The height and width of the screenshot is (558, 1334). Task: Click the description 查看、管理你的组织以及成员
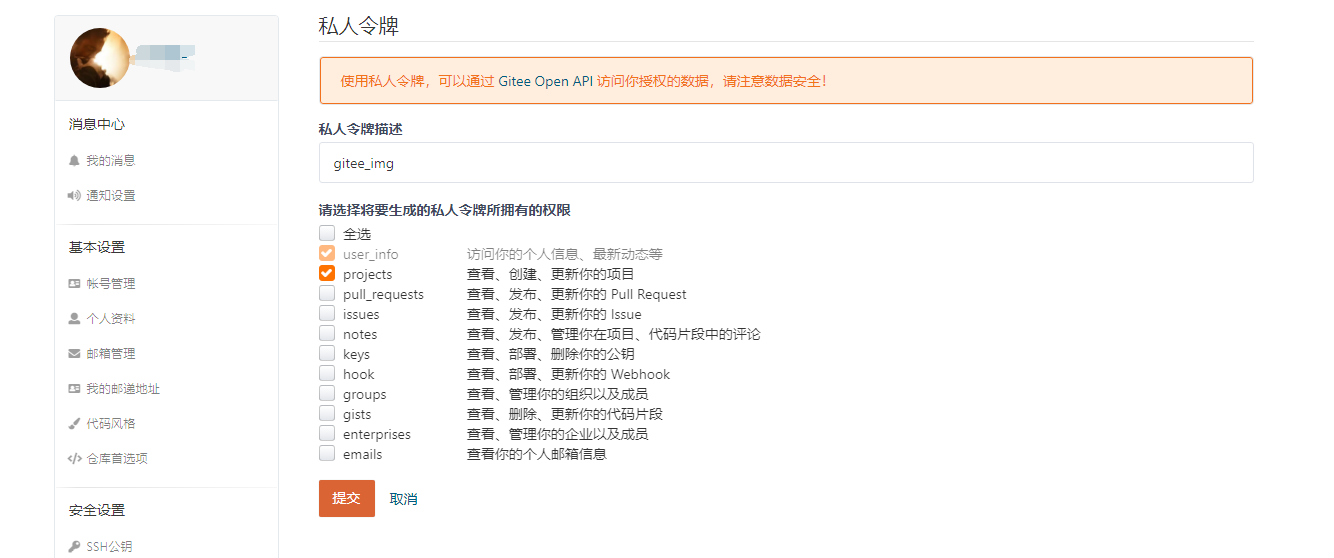(x=558, y=394)
